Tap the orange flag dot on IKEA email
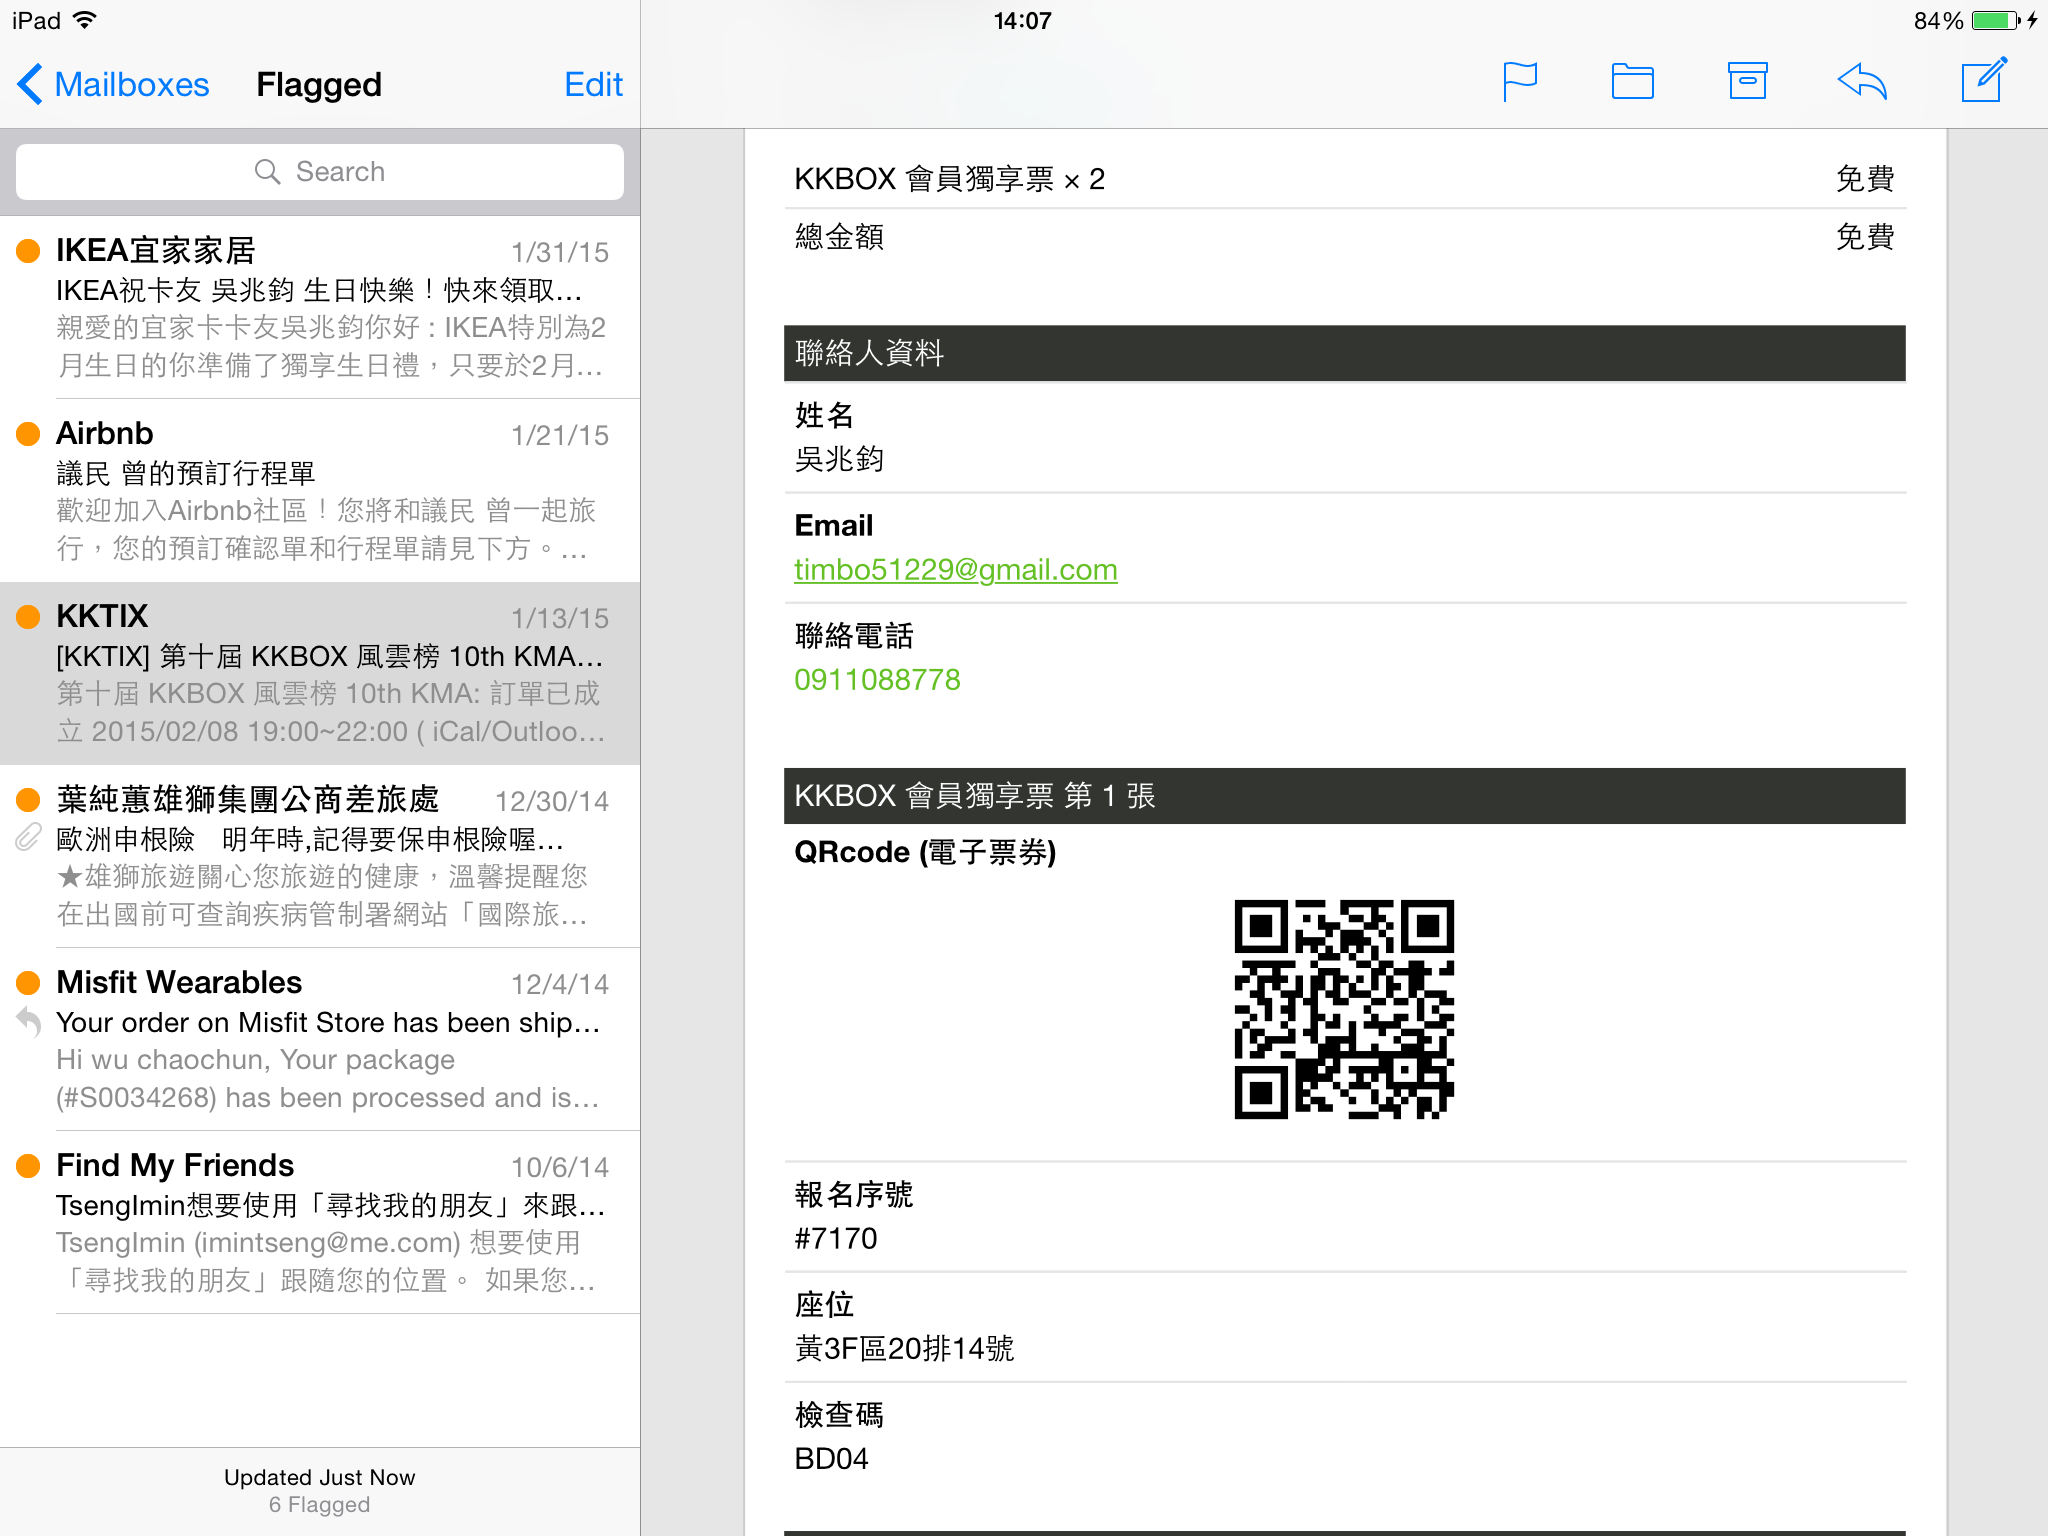The width and height of the screenshot is (2048, 1536). tap(28, 250)
